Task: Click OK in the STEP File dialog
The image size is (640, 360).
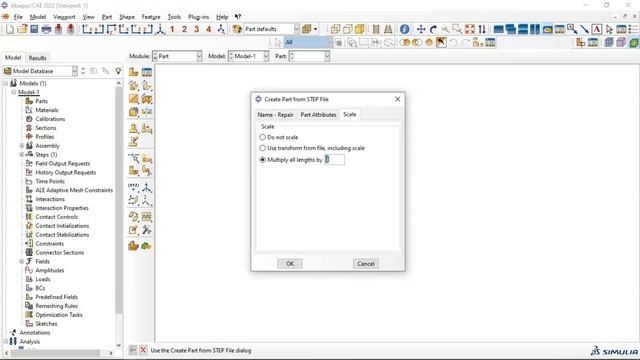Action: tap(290, 264)
